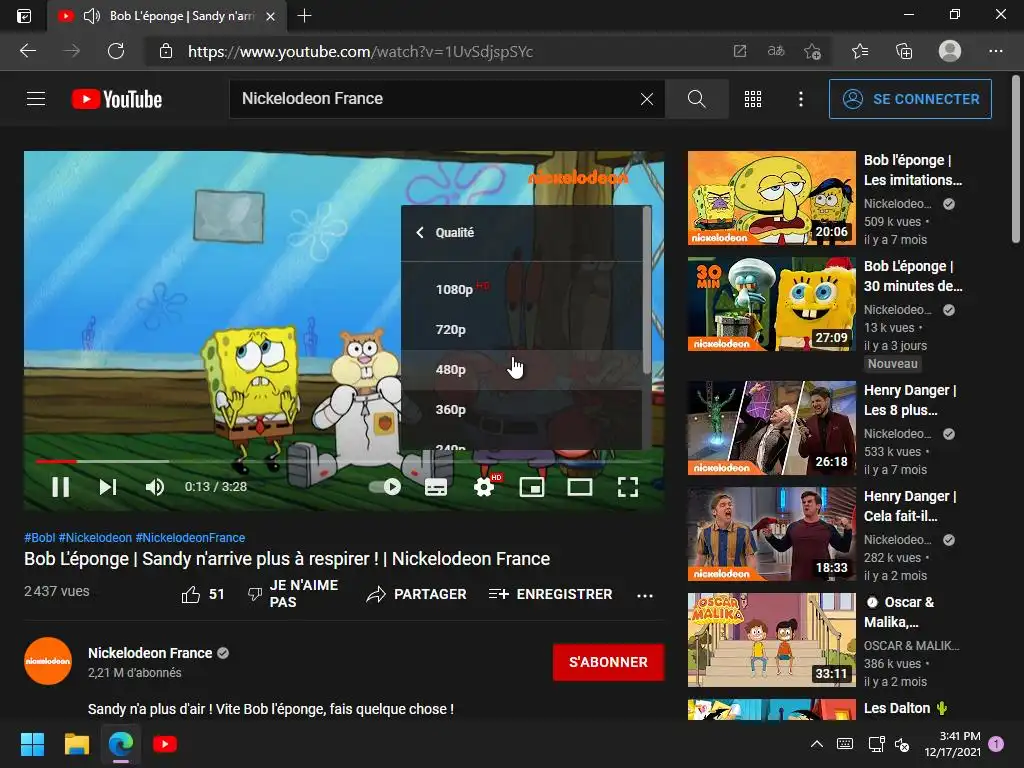Add page to favorites star

(x=812, y=51)
